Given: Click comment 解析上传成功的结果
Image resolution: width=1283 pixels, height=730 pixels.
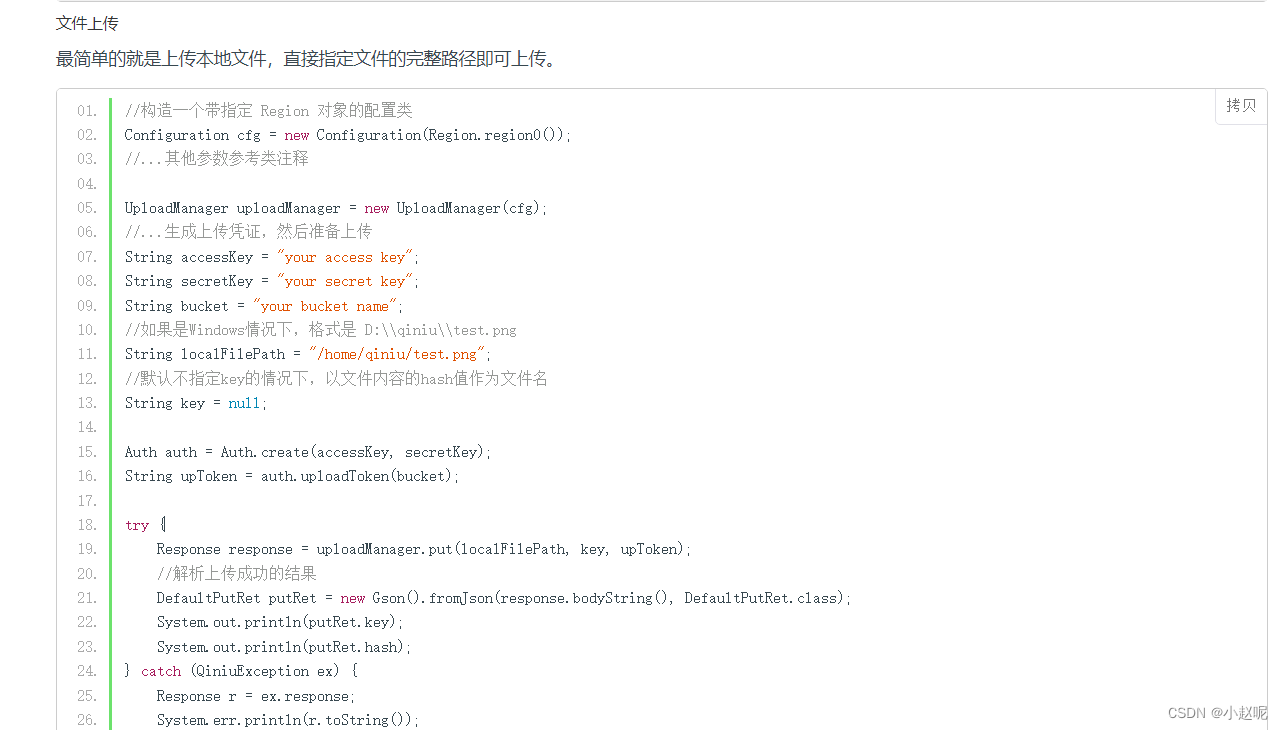Looking at the screenshot, I should [x=237, y=574].
